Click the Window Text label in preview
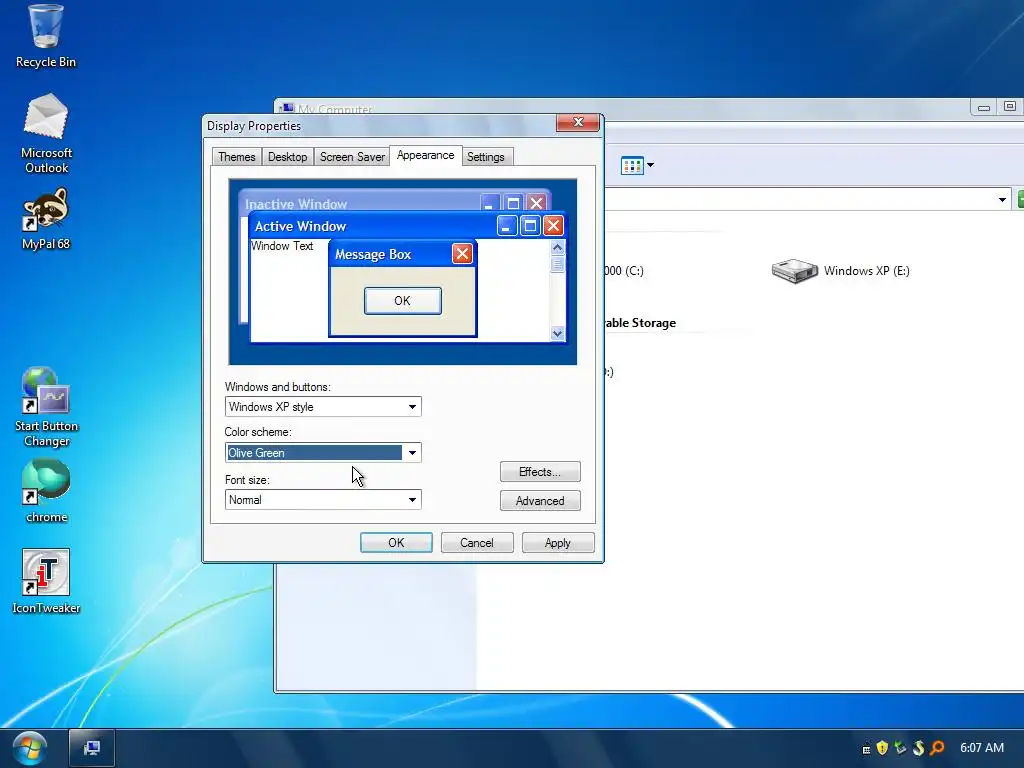 coord(282,246)
